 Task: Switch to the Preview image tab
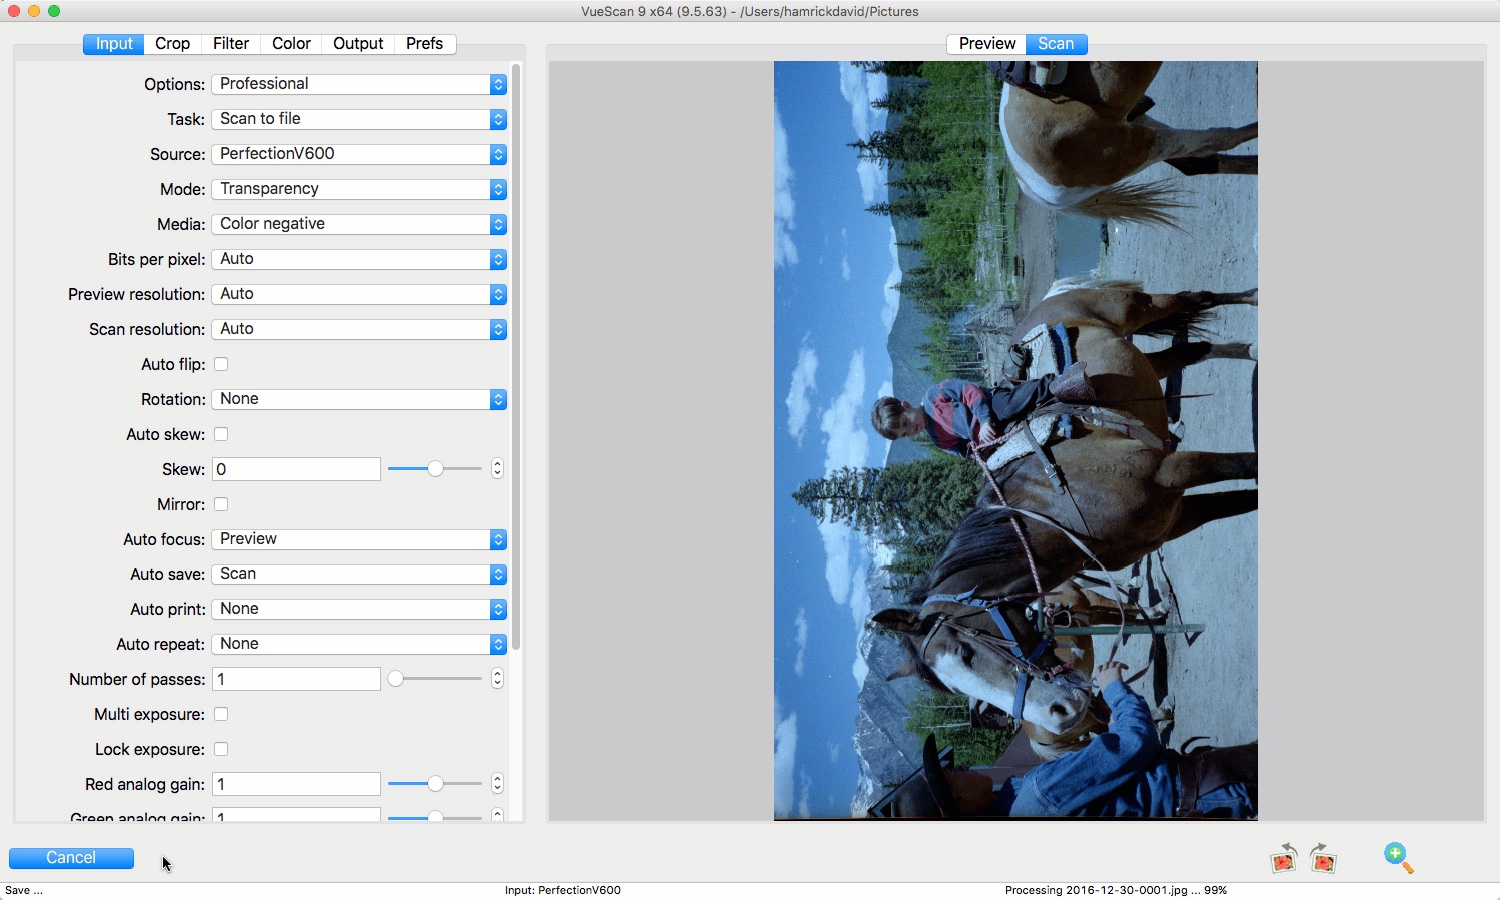(x=986, y=44)
